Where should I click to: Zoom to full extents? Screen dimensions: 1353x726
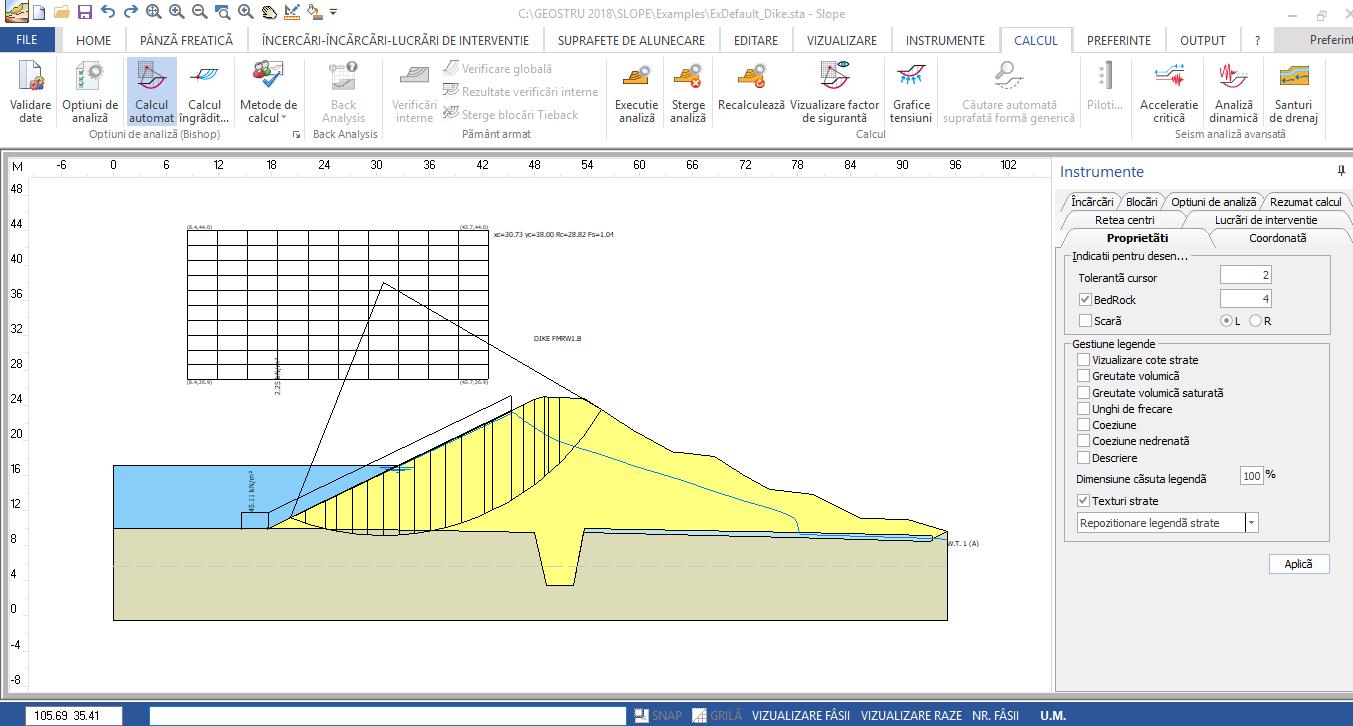tap(153, 12)
